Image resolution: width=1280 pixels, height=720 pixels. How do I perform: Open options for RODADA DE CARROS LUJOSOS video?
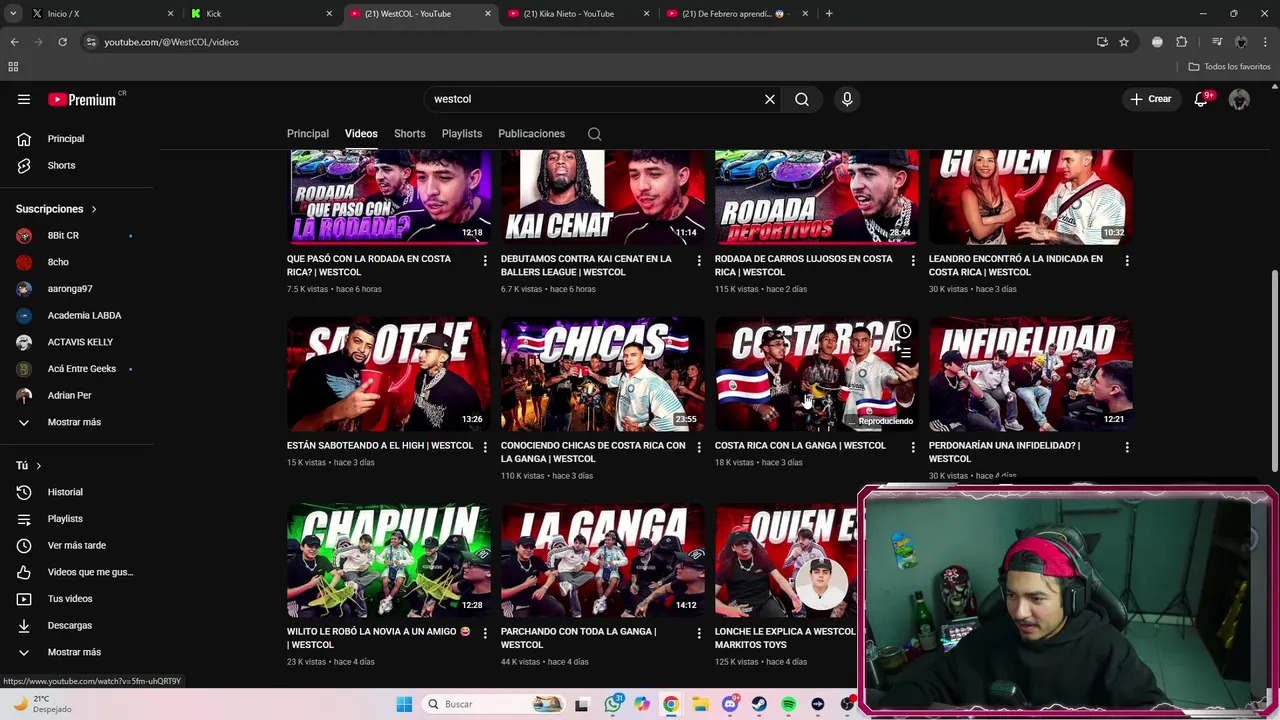click(913, 260)
